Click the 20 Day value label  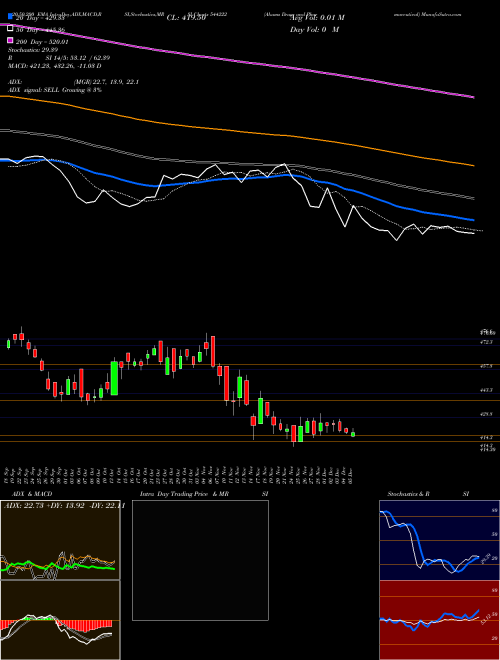[x=40, y=19]
